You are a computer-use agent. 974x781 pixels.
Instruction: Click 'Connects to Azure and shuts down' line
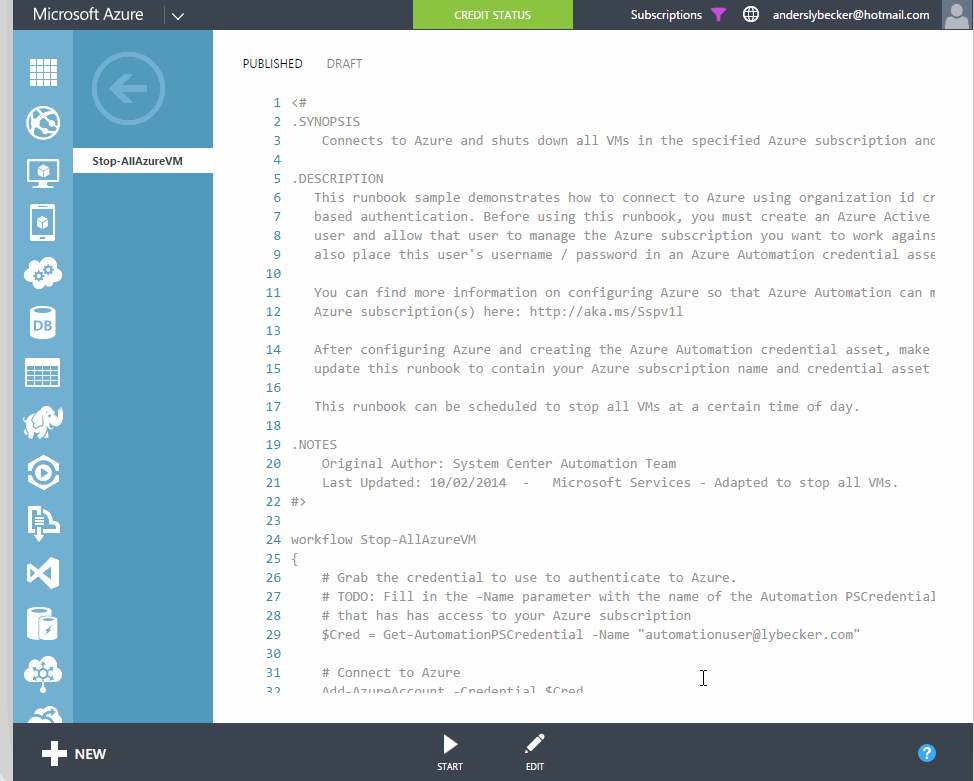pyautogui.click(x=629, y=141)
